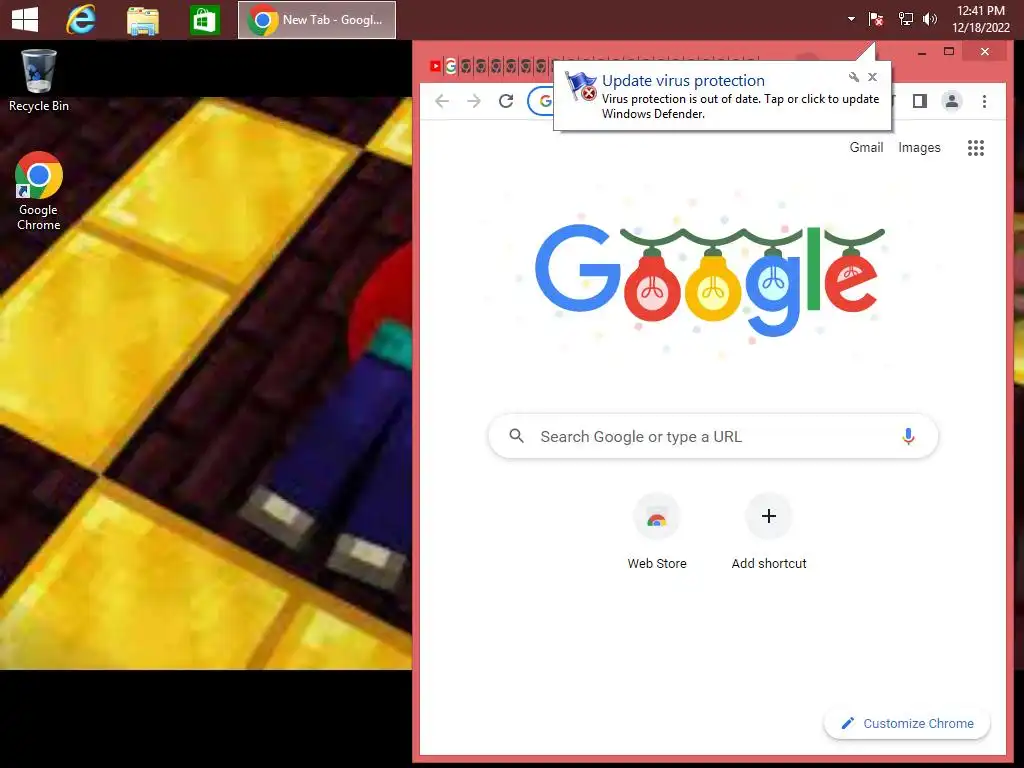
Task: Go forward in Chrome
Action: [474, 101]
